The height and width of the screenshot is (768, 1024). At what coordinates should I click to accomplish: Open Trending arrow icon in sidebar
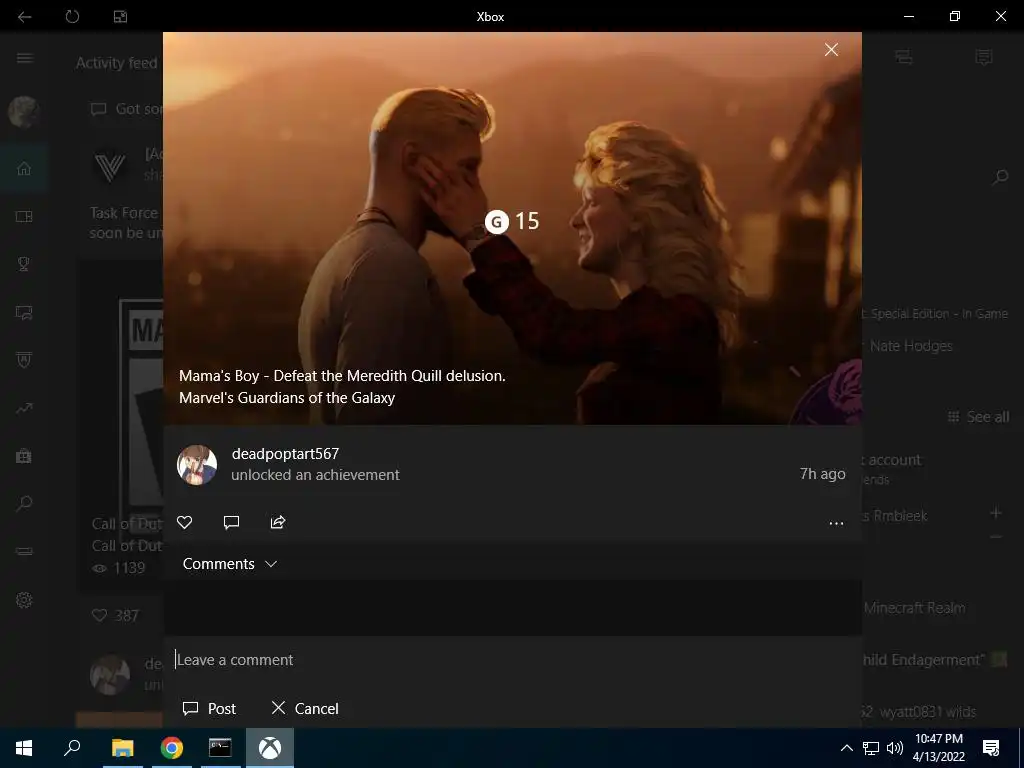click(24, 408)
